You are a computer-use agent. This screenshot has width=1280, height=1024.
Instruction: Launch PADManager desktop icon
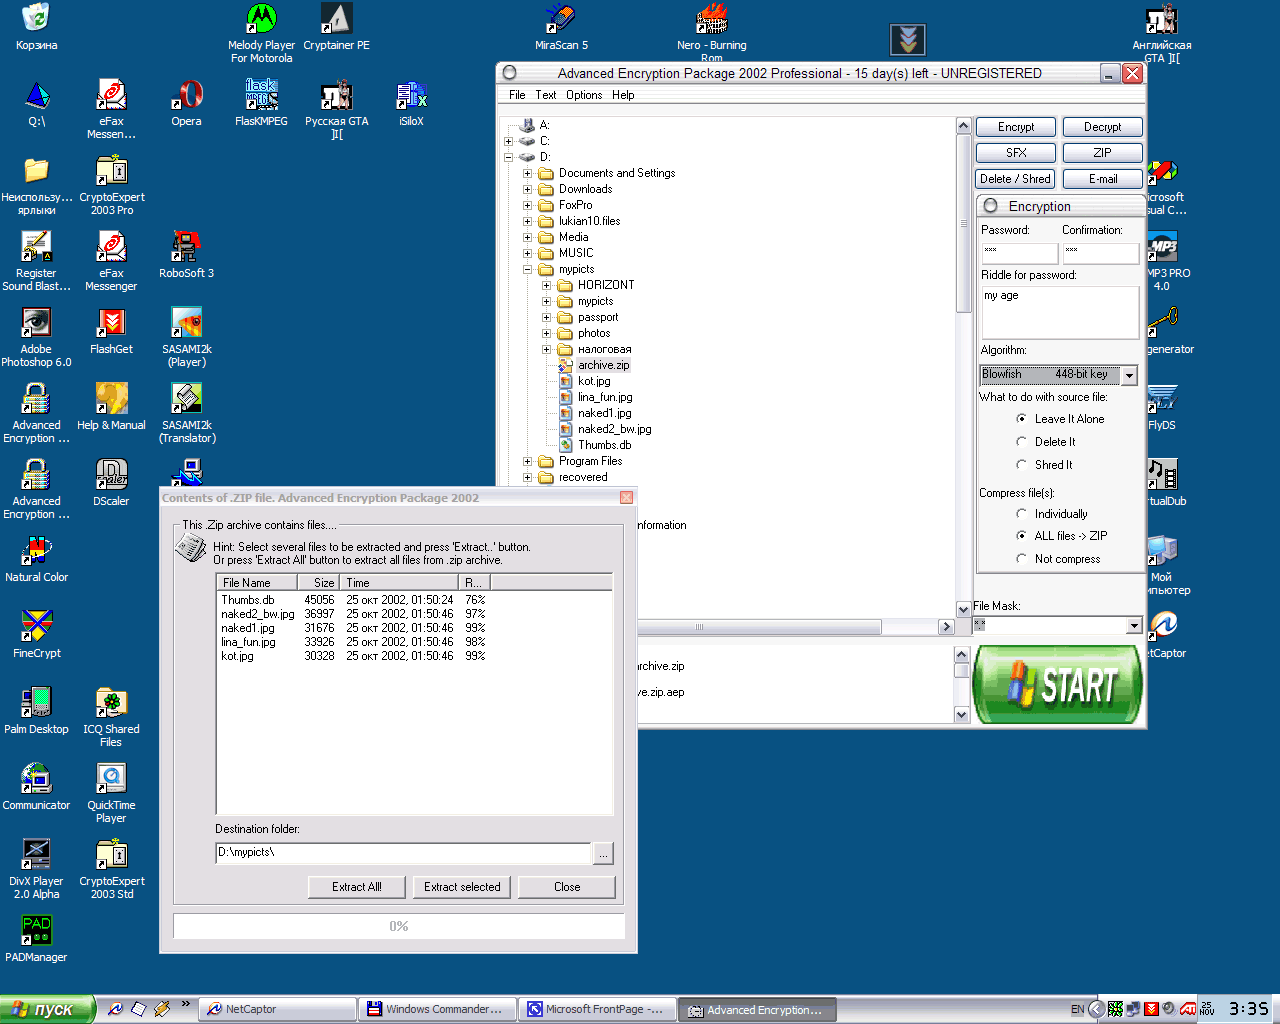click(36, 939)
